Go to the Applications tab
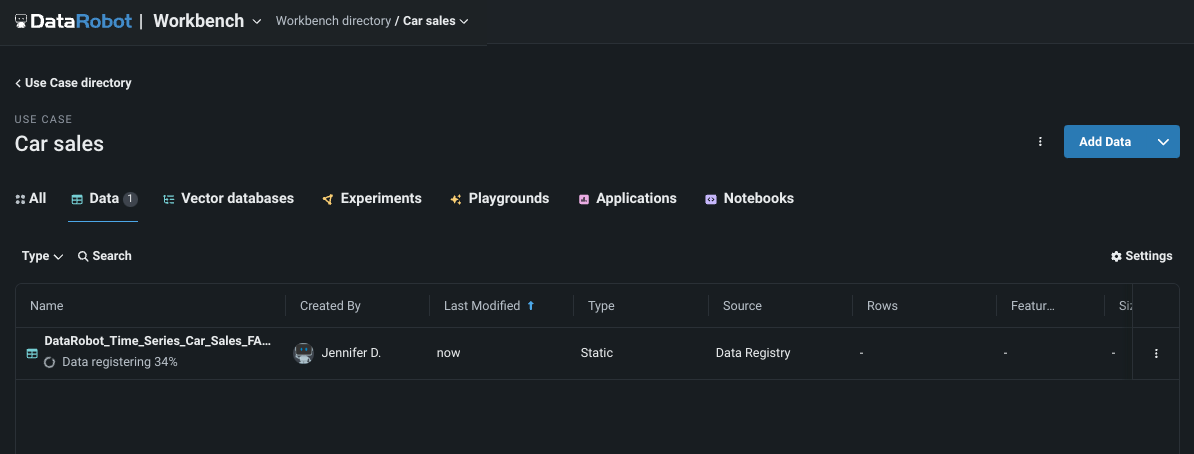1194x454 pixels. [627, 199]
